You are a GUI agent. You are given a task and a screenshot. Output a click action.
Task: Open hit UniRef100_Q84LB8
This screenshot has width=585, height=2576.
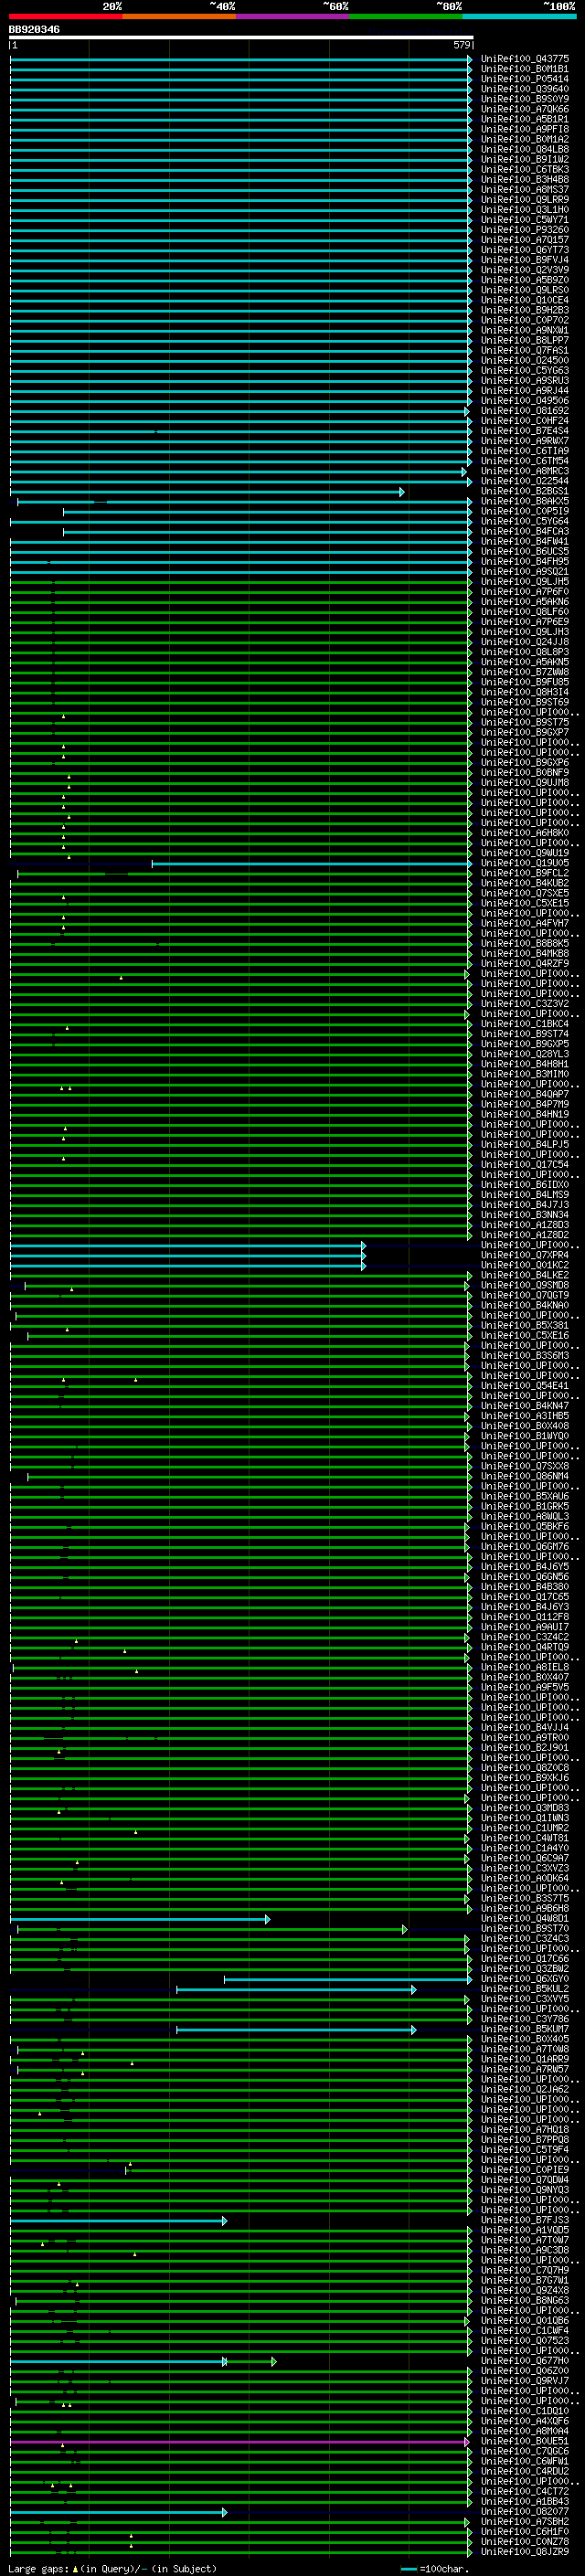525,149
